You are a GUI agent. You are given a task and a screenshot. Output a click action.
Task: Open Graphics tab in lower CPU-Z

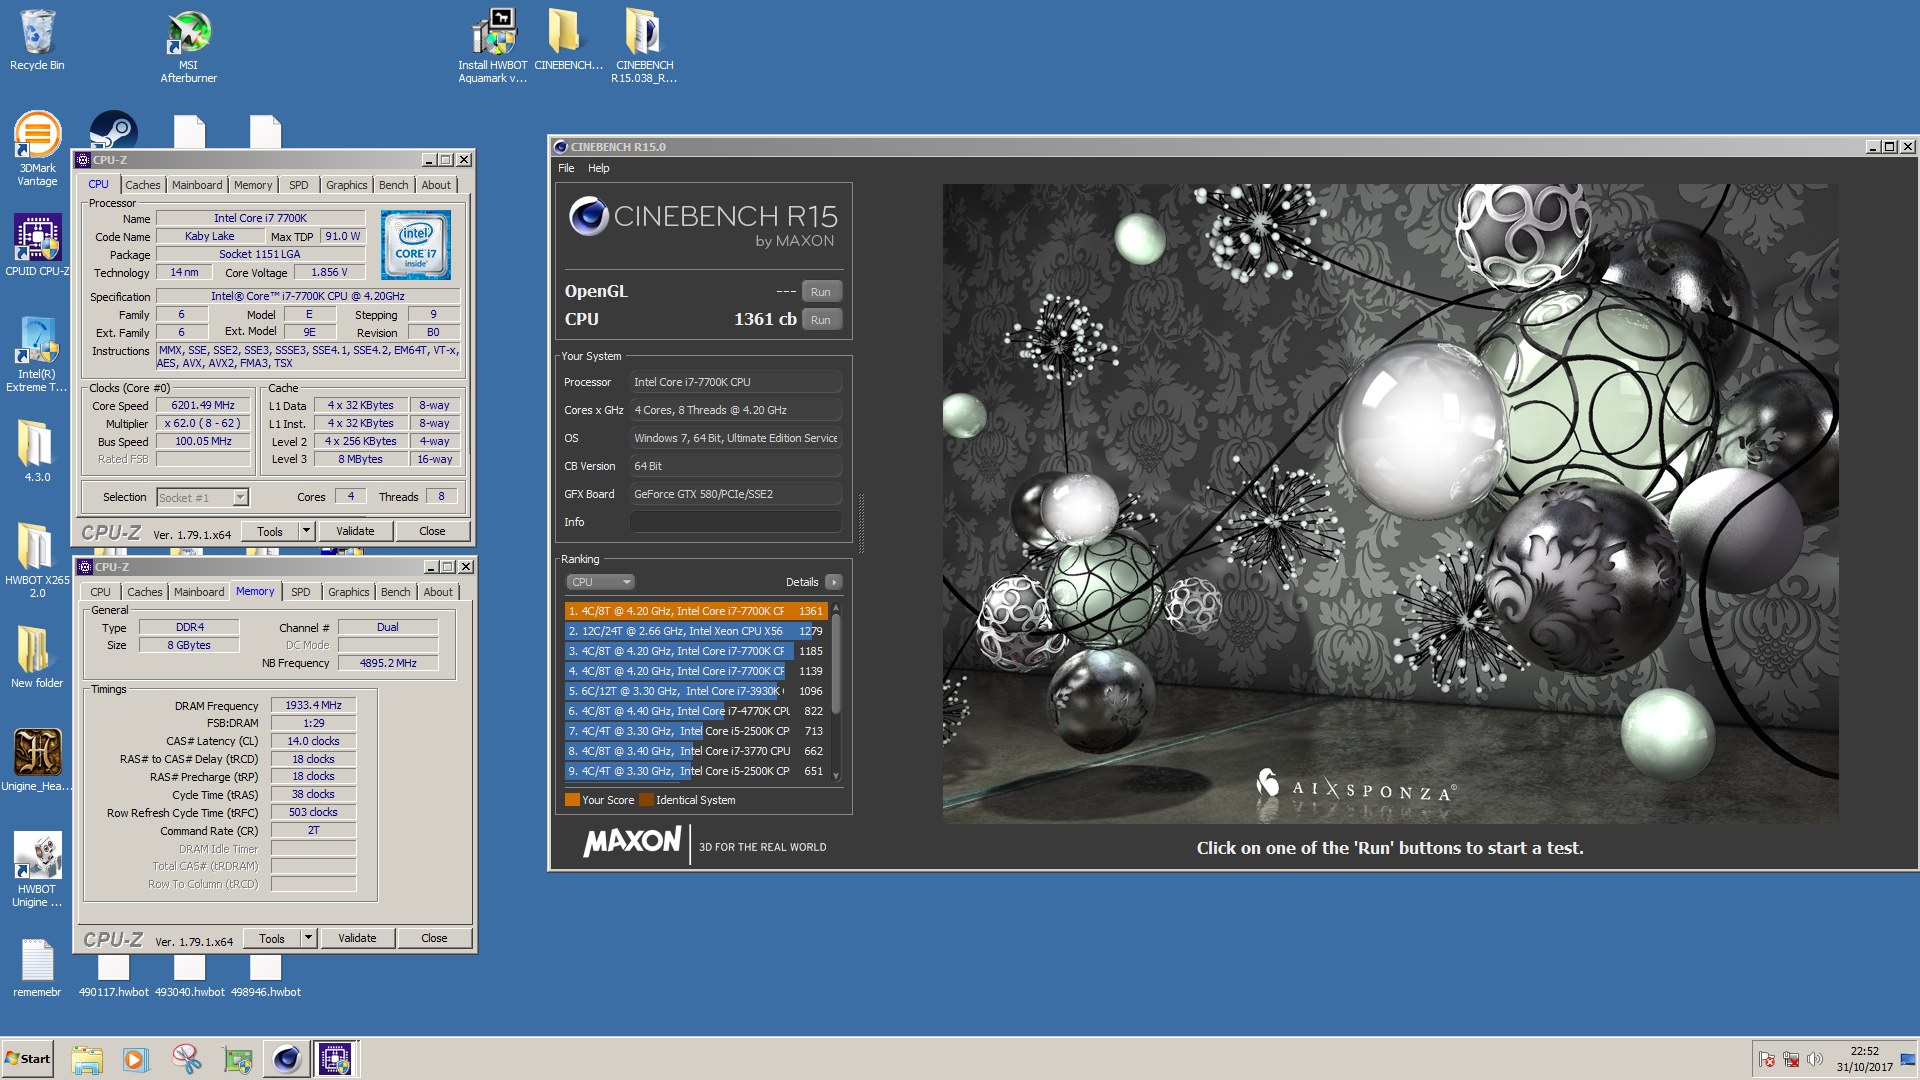point(348,592)
